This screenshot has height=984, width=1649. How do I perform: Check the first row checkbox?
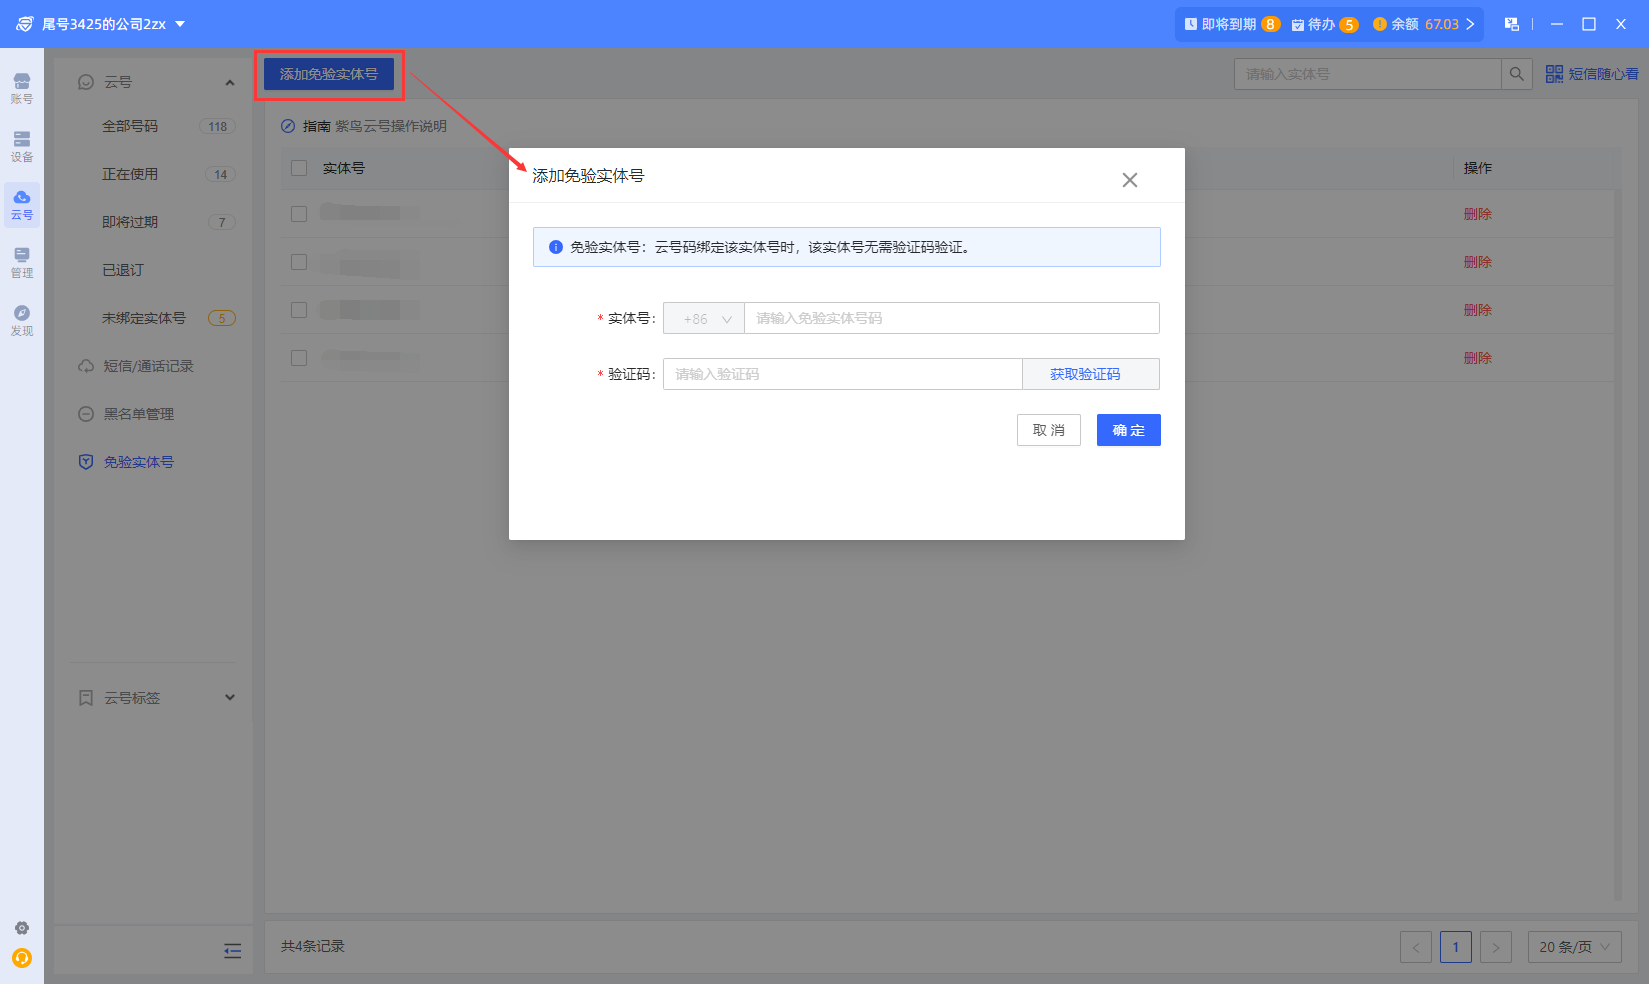[299, 214]
